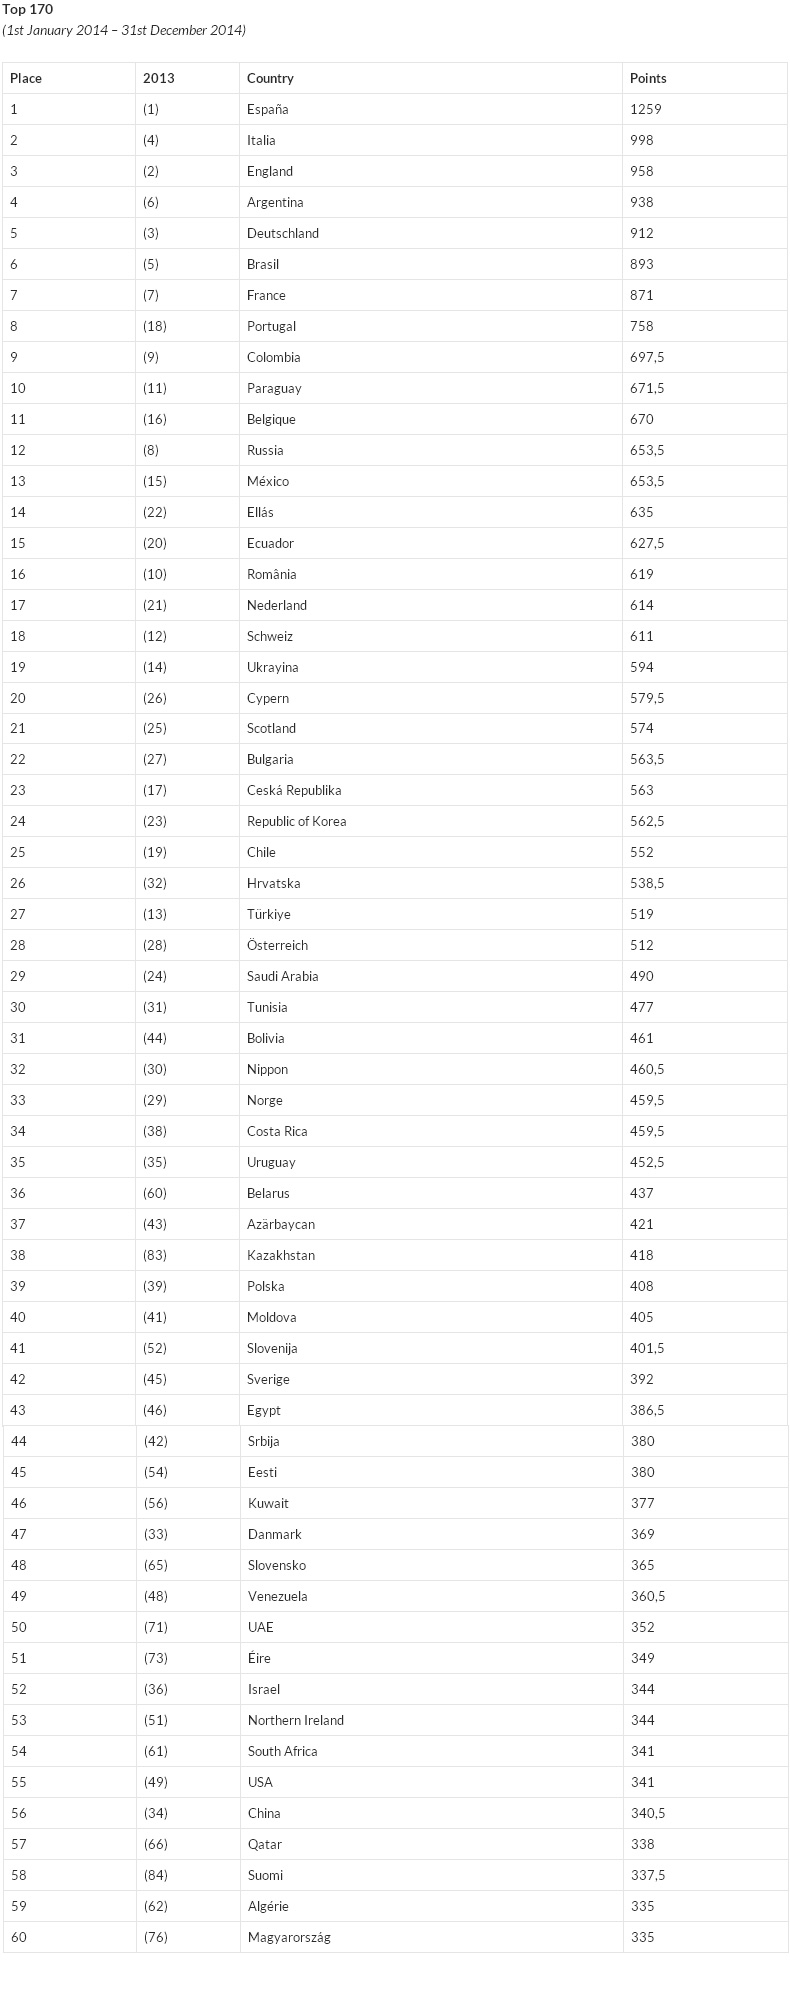
Task: Select Portugal in the country list
Action: point(271,326)
